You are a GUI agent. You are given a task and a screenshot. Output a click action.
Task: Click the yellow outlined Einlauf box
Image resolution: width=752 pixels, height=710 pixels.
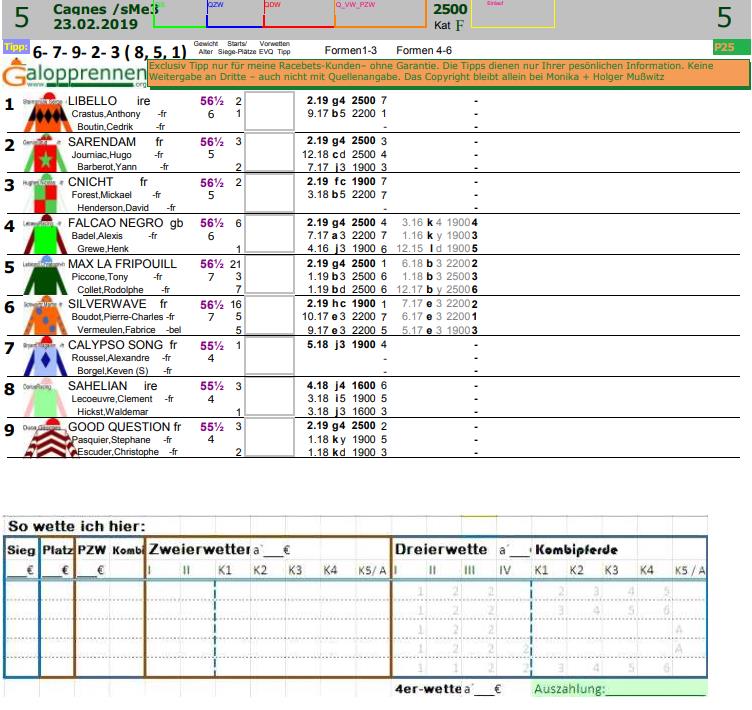pyautogui.click(x=518, y=14)
